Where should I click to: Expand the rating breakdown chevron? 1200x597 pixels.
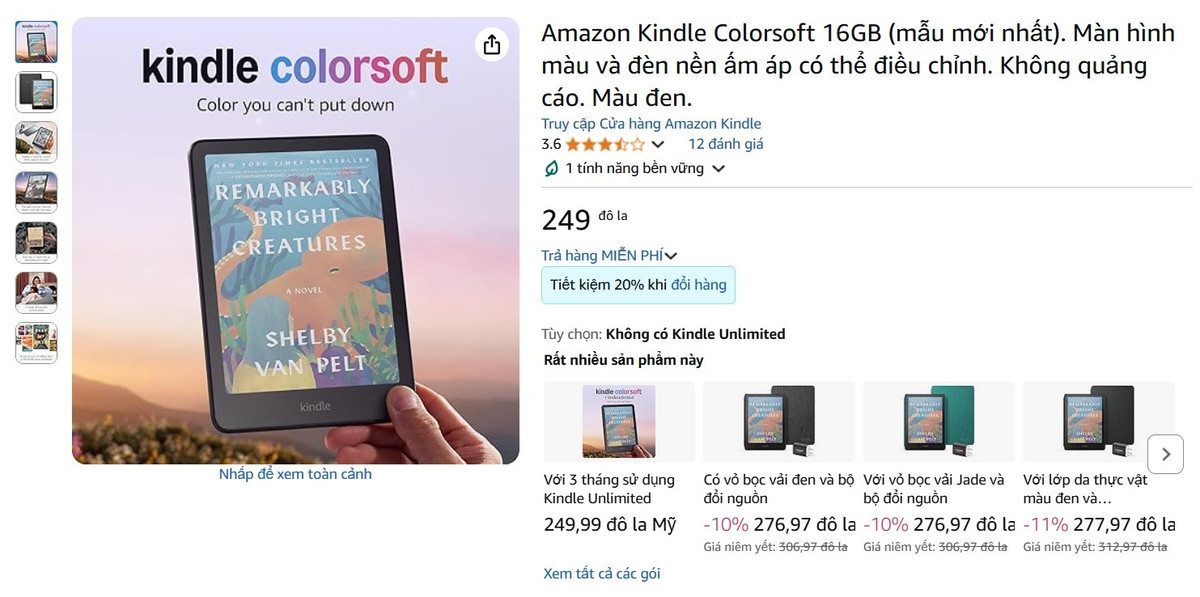click(x=658, y=144)
